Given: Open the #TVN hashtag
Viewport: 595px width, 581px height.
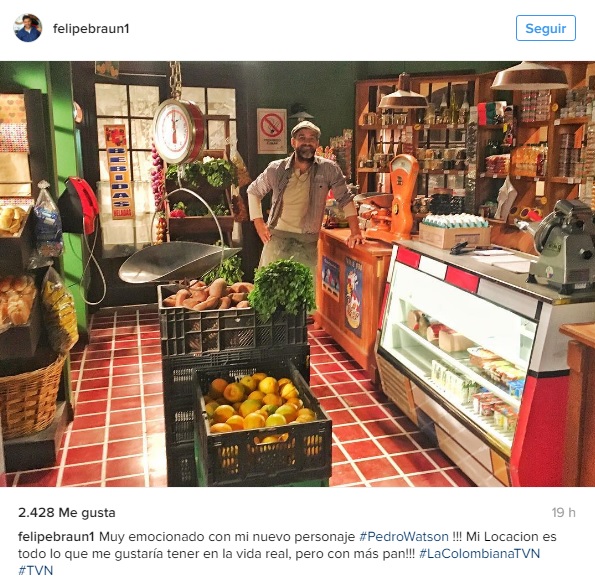Looking at the screenshot, I should tap(35, 570).
